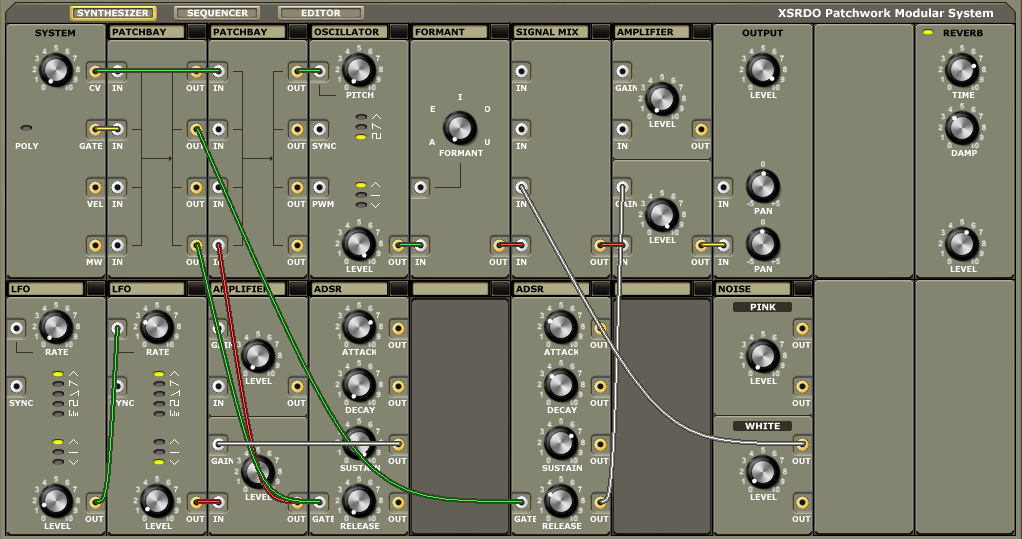
Task: Click the Formant module OUT jack
Action: pos(499,246)
